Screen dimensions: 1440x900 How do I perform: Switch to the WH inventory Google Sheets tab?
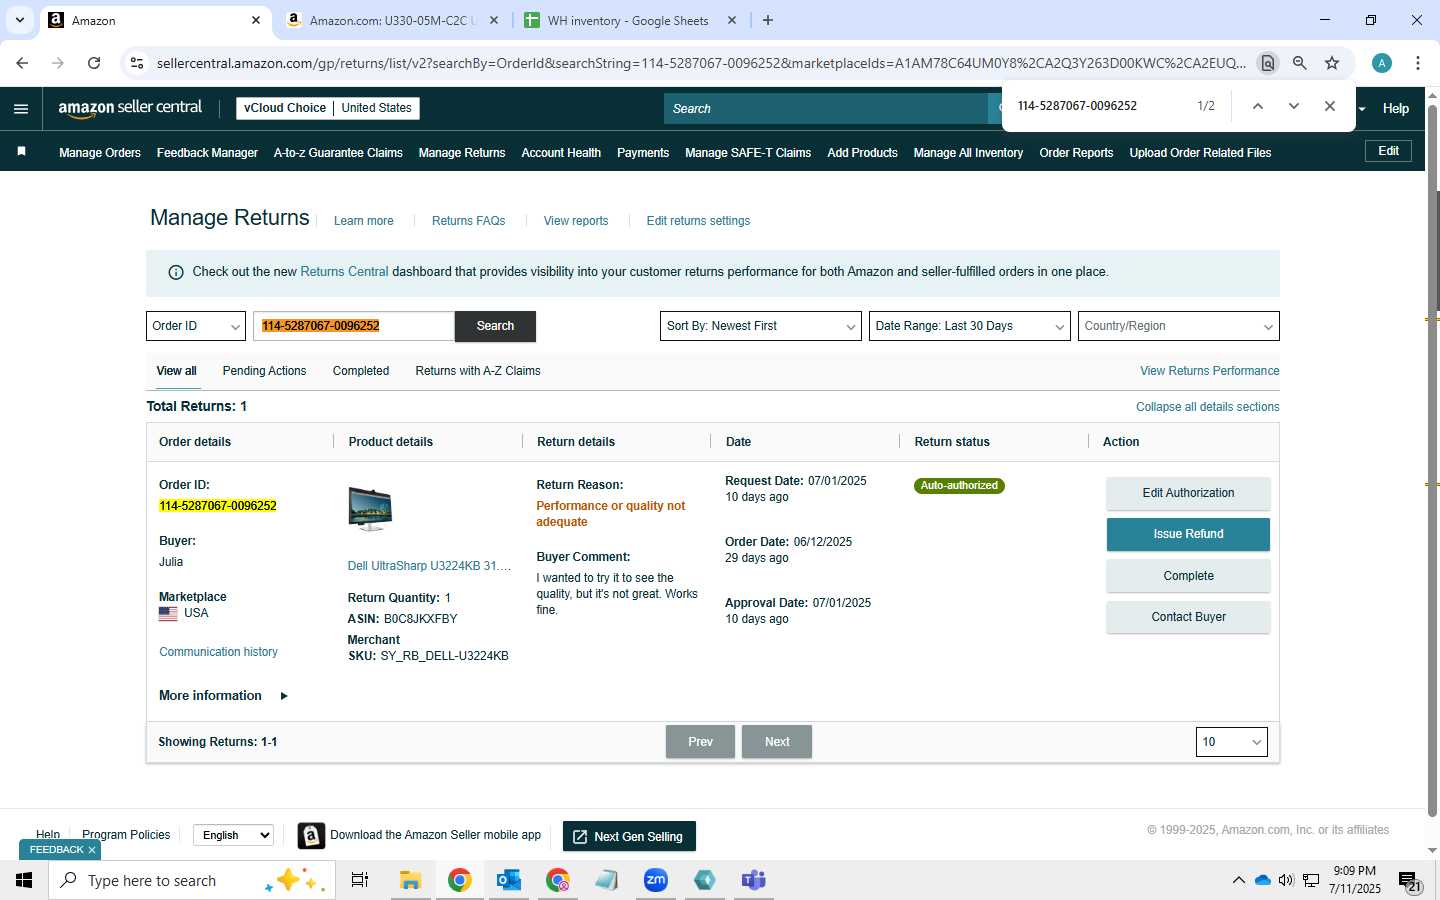pyautogui.click(x=627, y=20)
